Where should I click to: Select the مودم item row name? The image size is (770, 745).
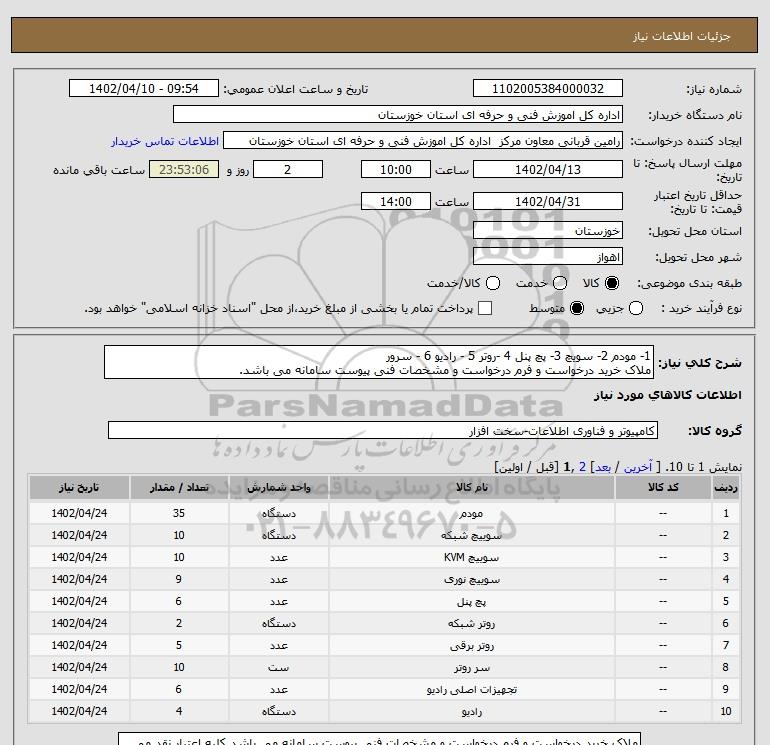pos(471,514)
